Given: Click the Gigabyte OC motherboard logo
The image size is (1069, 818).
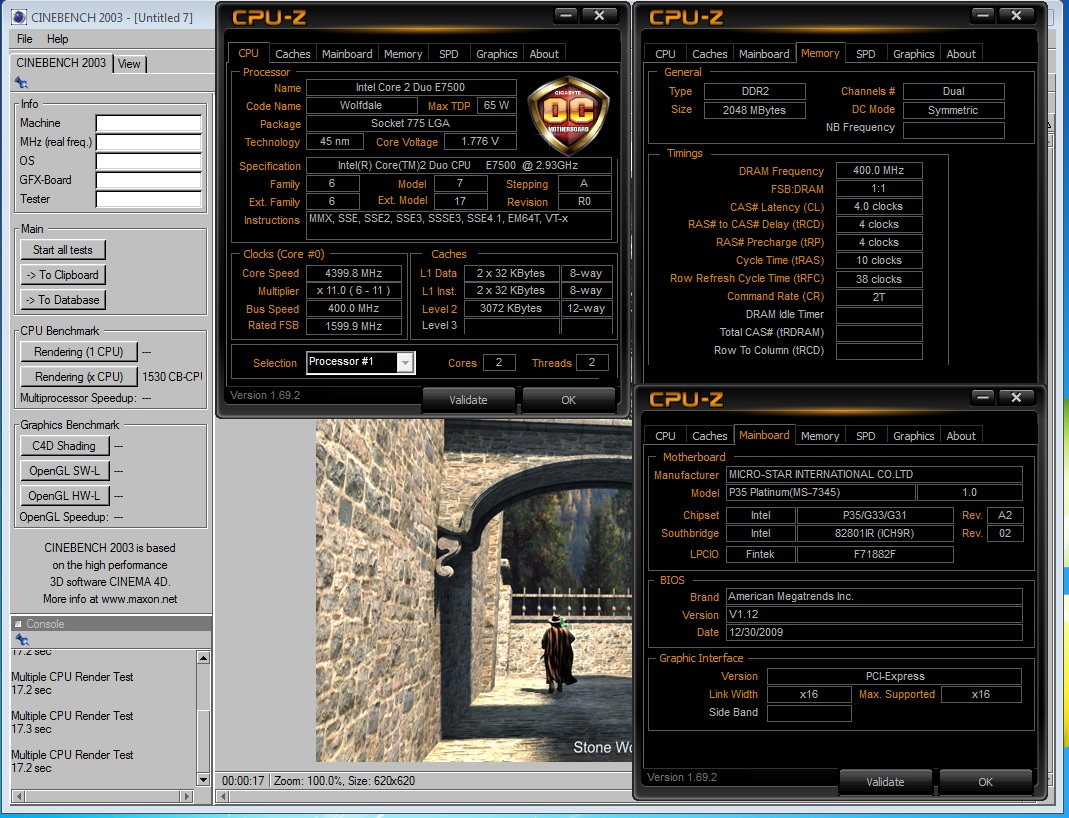Looking at the screenshot, I should click(569, 115).
